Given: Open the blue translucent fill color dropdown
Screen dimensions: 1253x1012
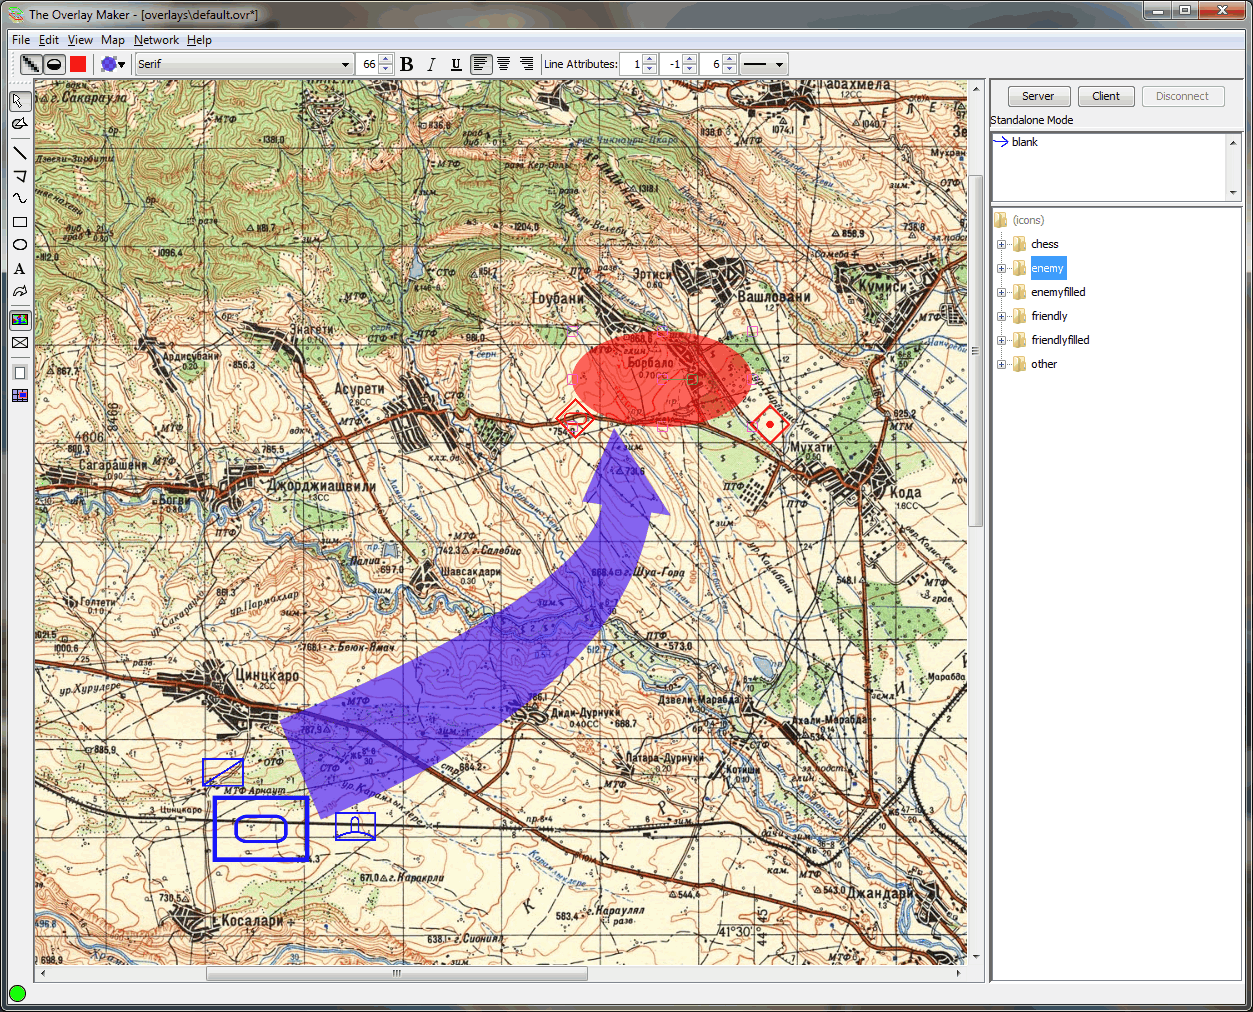Looking at the screenshot, I should pyautogui.click(x=113, y=64).
